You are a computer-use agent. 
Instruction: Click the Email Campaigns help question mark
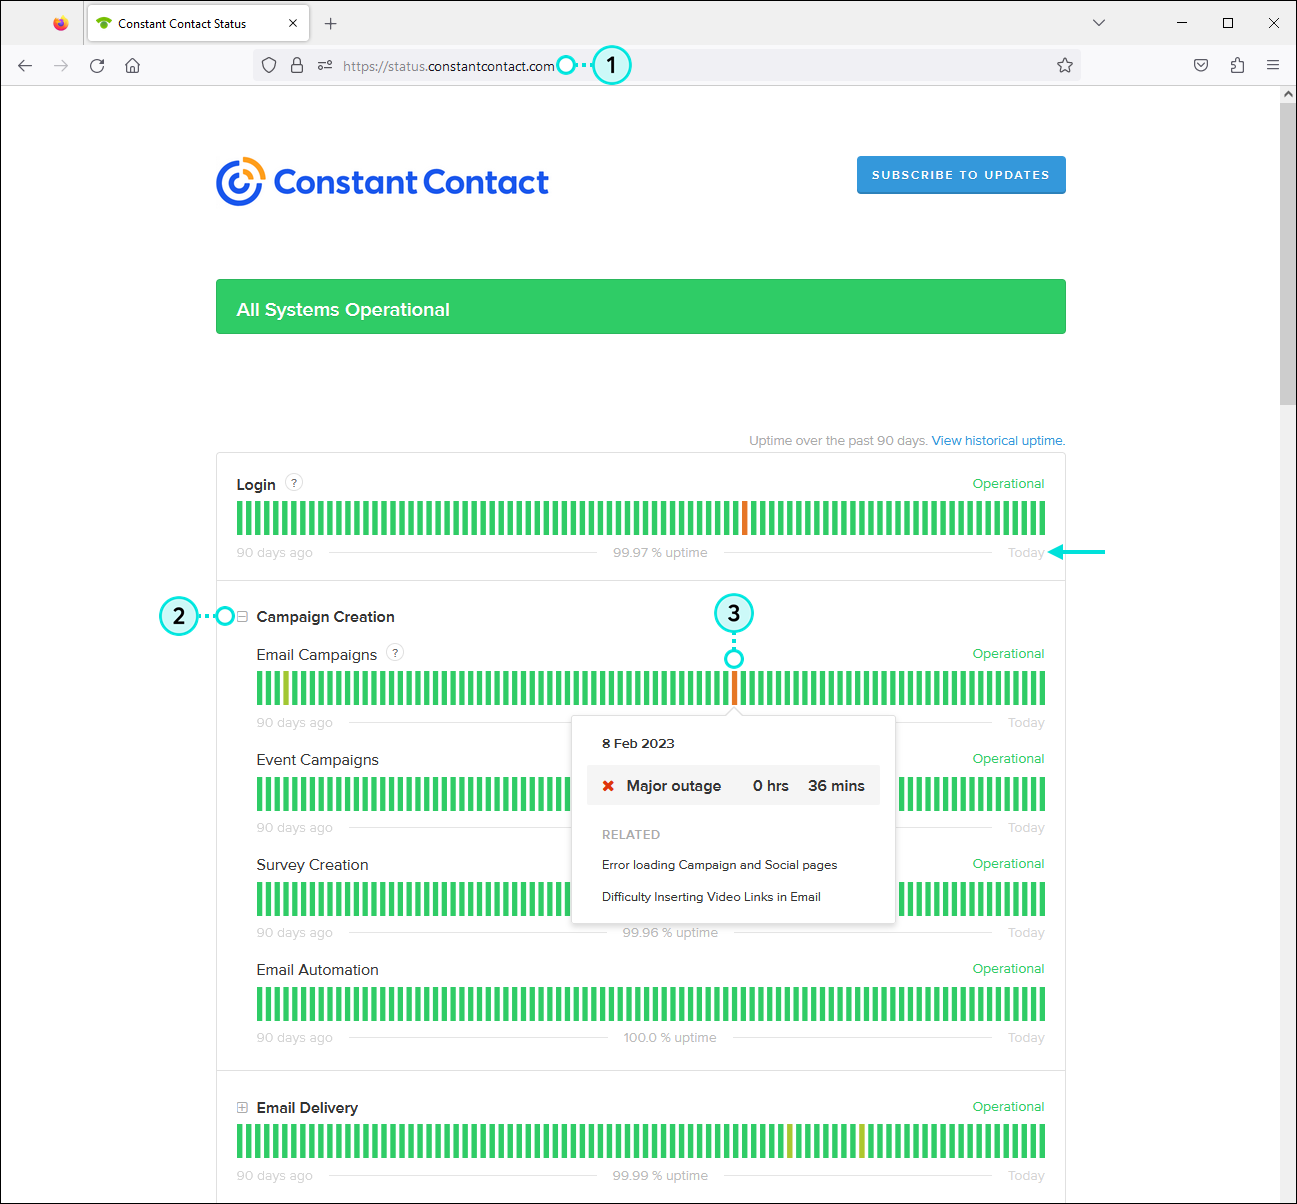click(395, 653)
